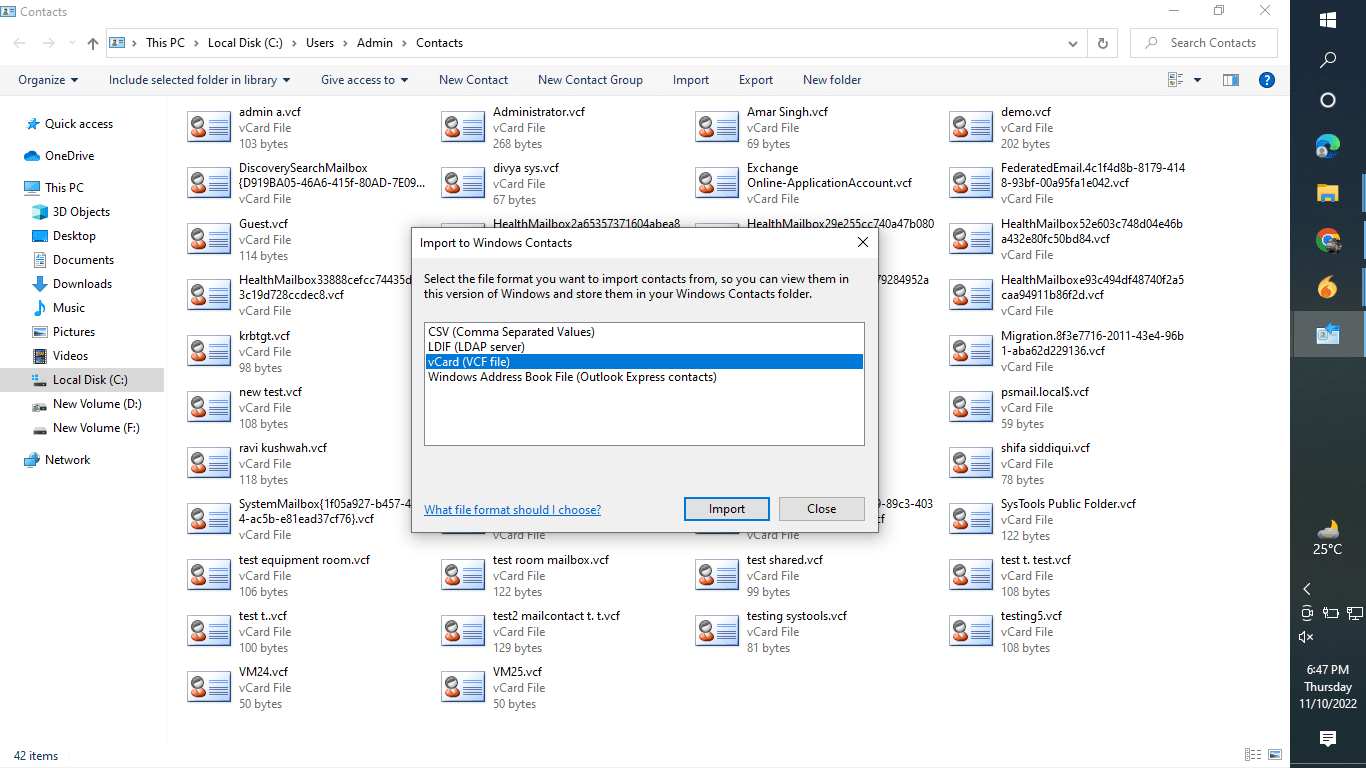Open the taskbar Search icon

[x=1328, y=60]
